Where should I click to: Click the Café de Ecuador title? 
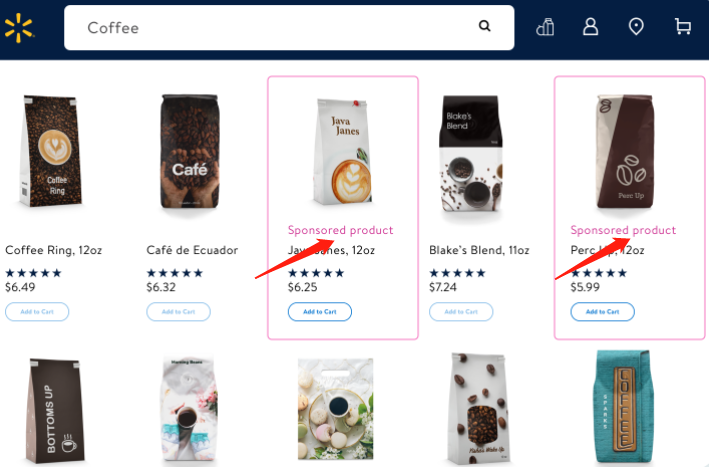click(x=192, y=250)
